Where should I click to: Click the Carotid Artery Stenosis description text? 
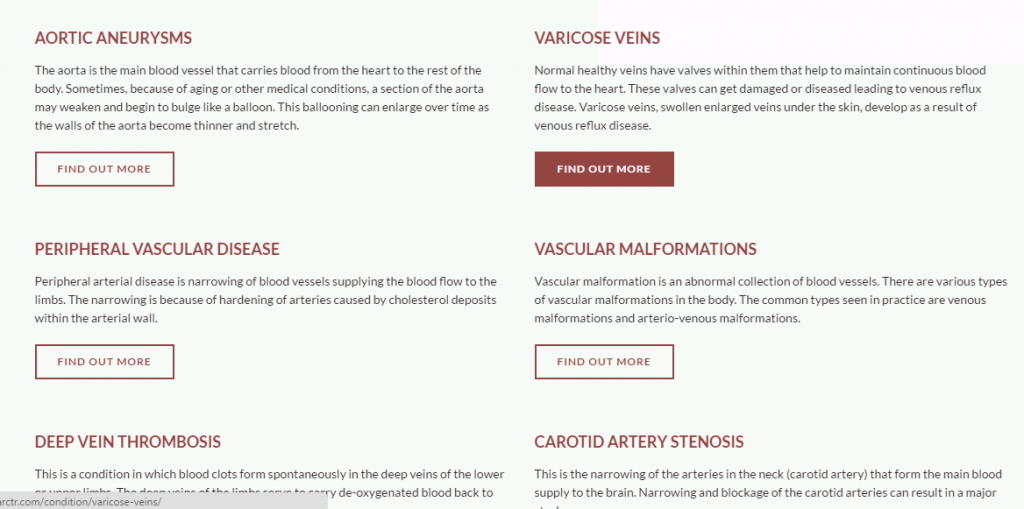767,474
